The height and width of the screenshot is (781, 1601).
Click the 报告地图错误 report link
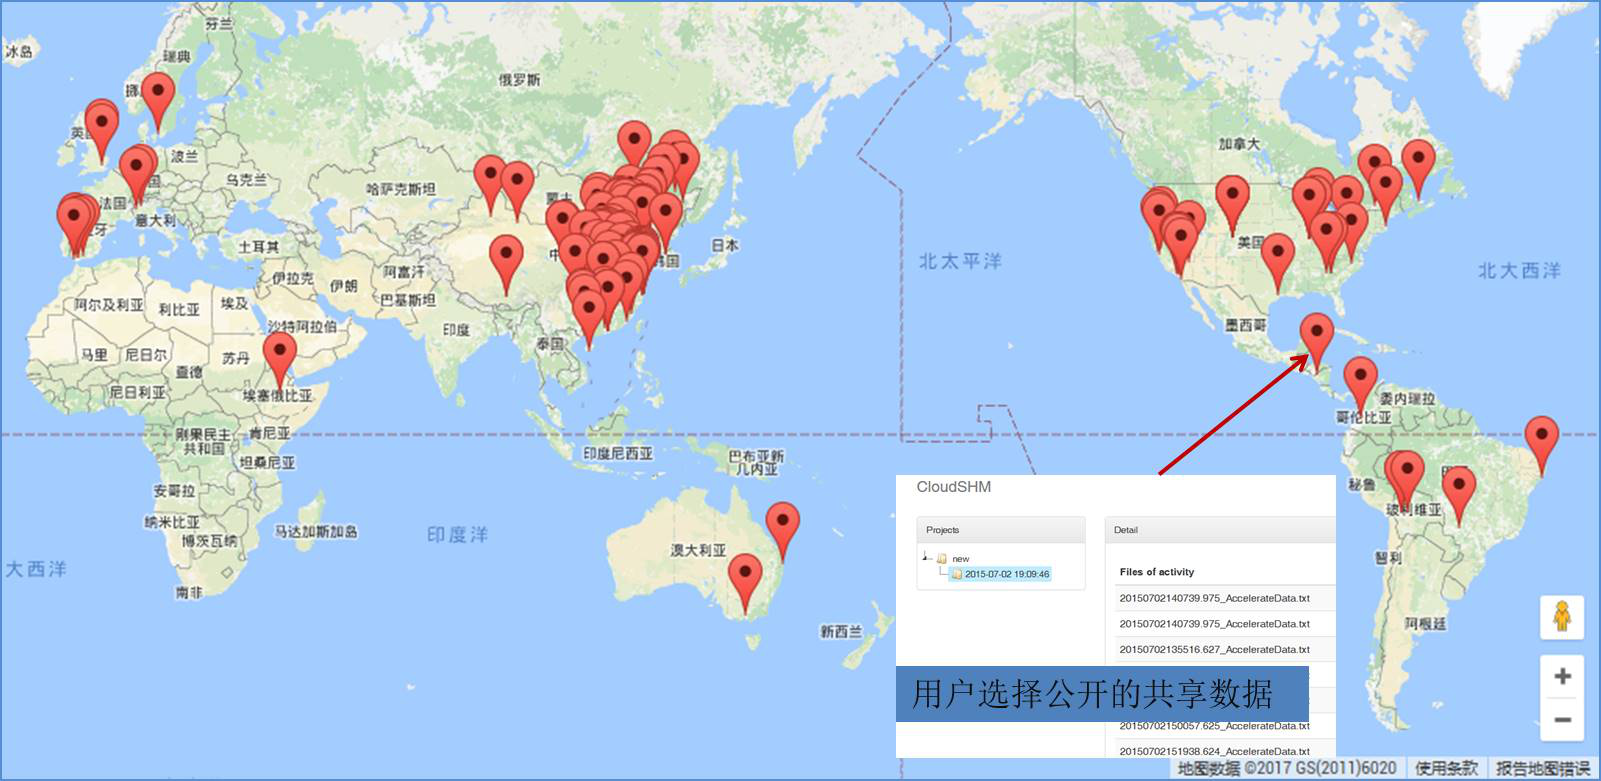1542,768
